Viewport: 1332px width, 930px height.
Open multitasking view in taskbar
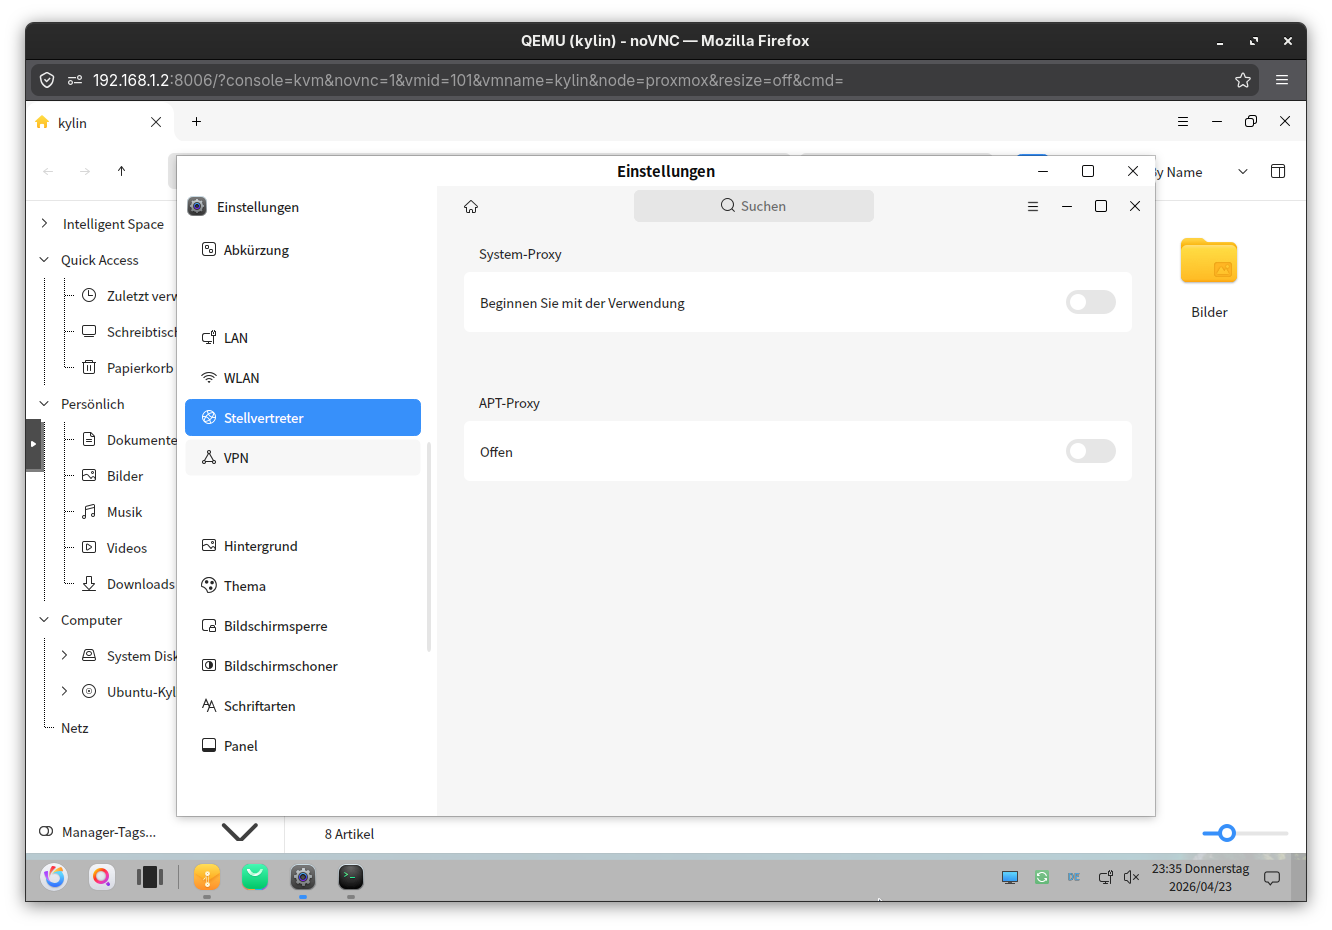point(150,877)
